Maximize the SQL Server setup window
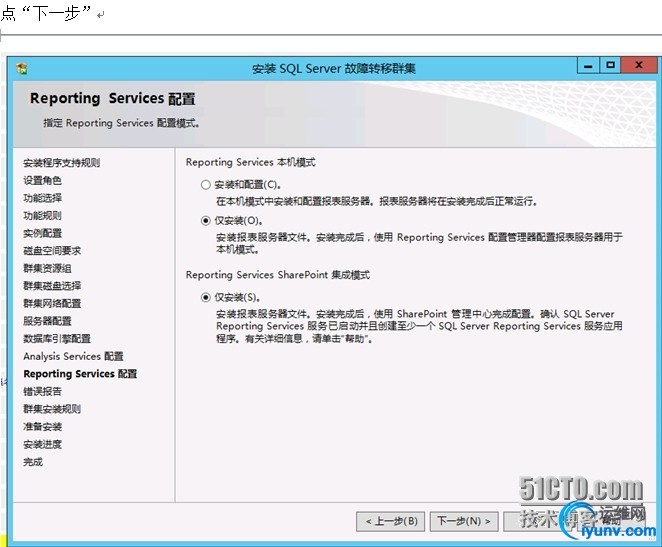662x547 pixels. (610, 65)
